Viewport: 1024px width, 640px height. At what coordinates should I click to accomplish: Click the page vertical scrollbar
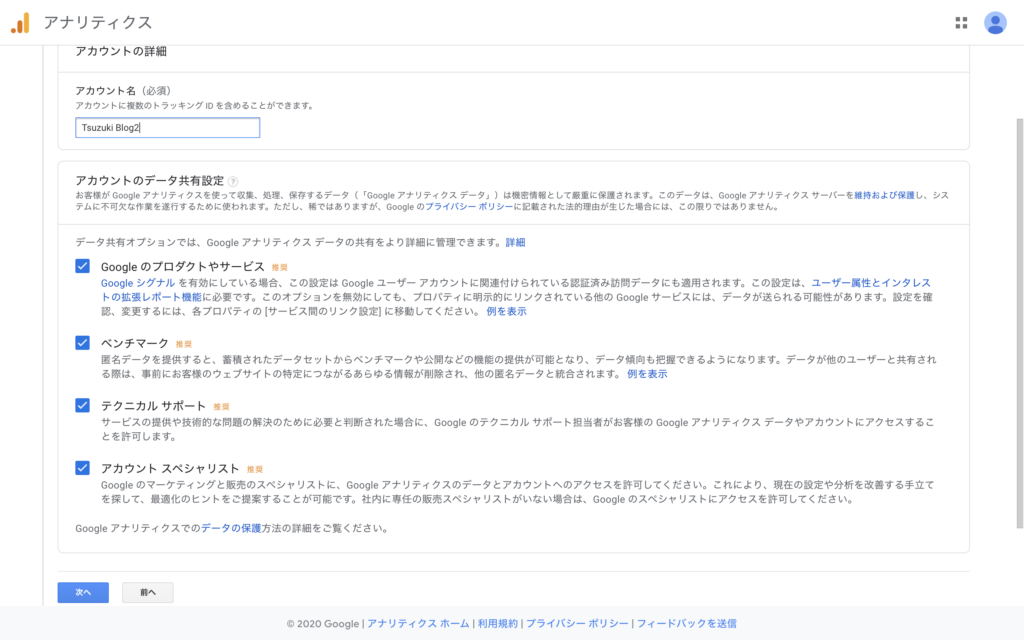(1019, 323)
